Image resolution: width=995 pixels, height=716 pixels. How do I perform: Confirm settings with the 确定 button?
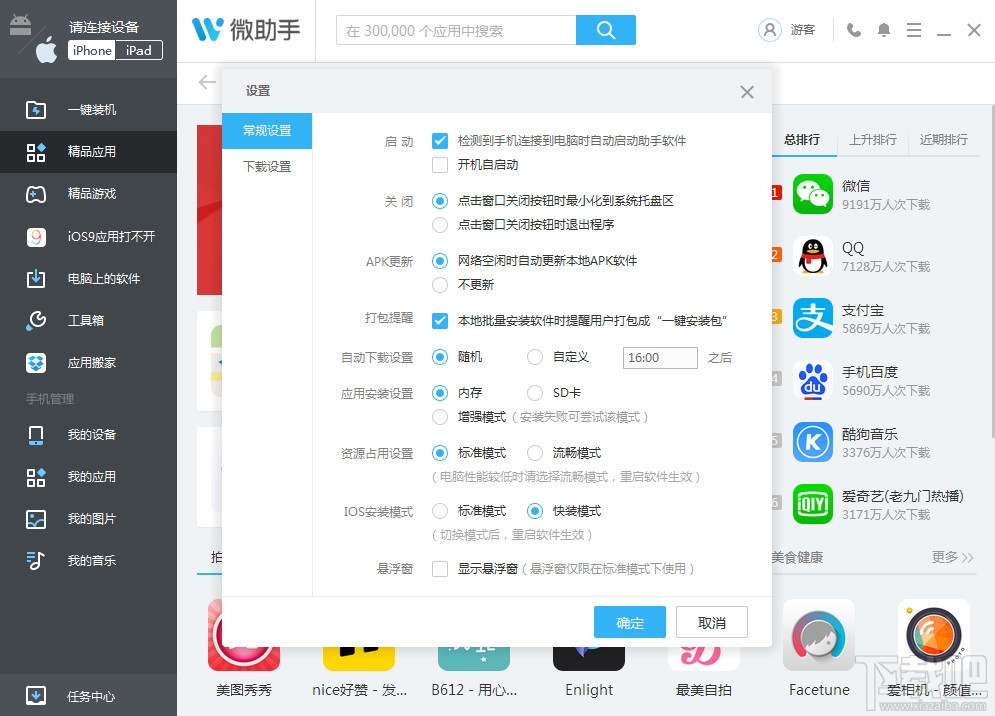(629, 622)
